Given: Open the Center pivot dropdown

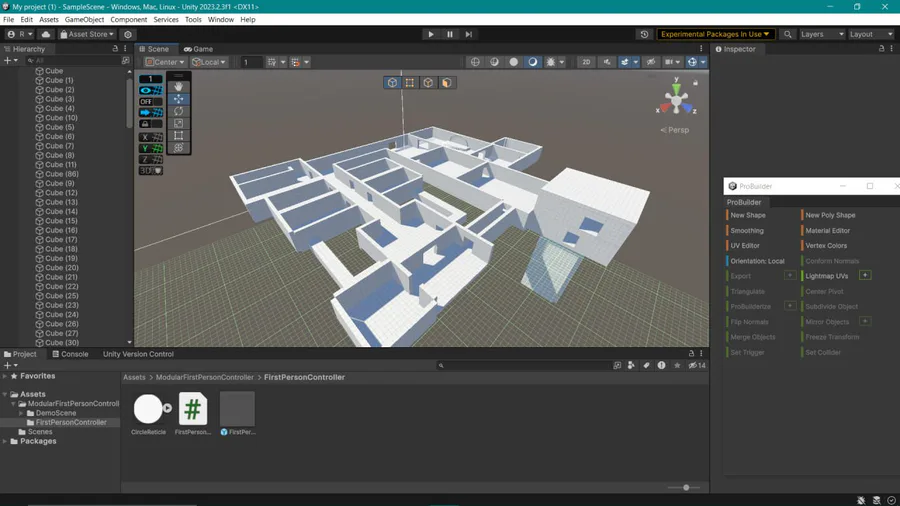Looking at the screenshot, I should click(x=165, y=62).
